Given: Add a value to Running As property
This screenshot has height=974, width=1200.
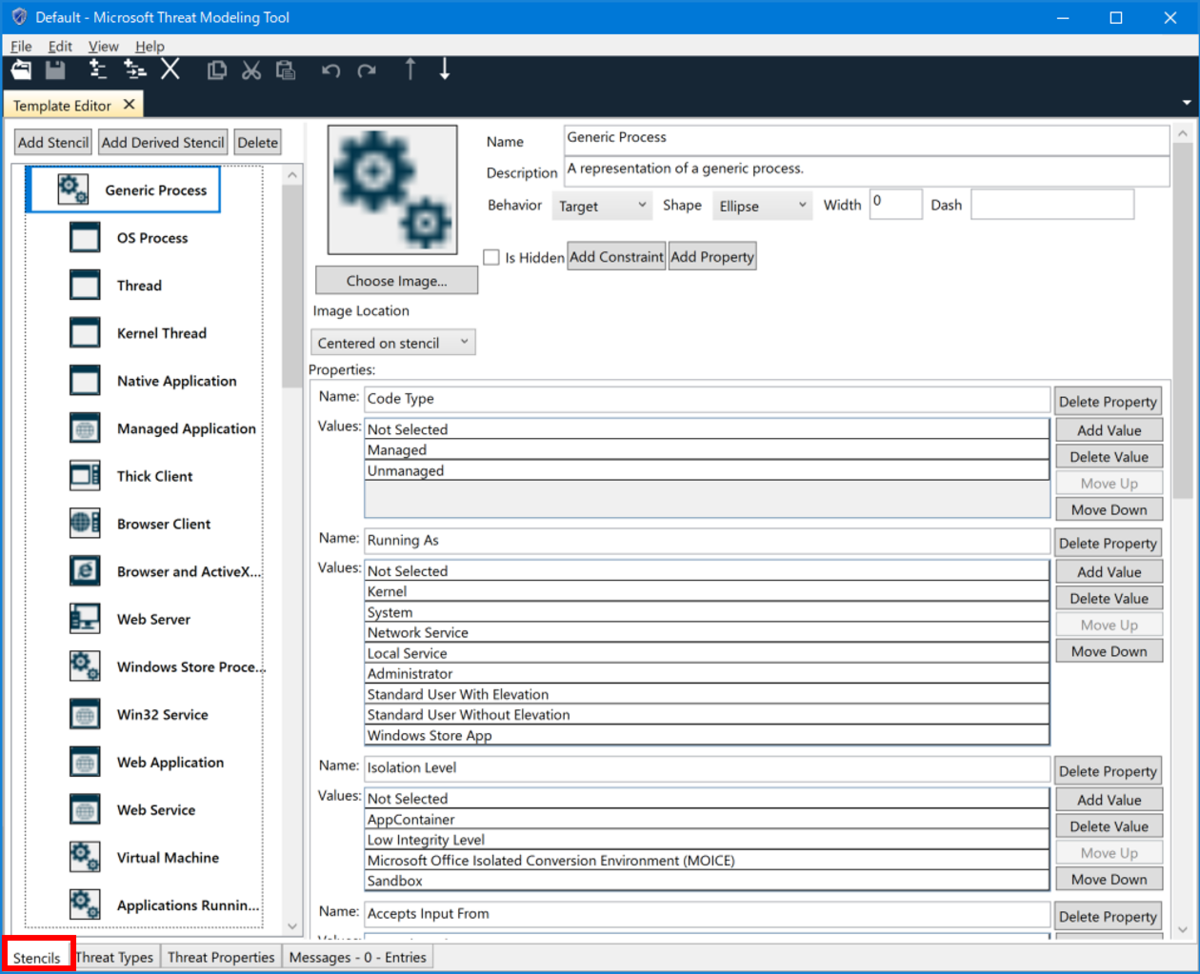Looking at the screenshot, I should pyautogui.click(x=1109, y=572).
